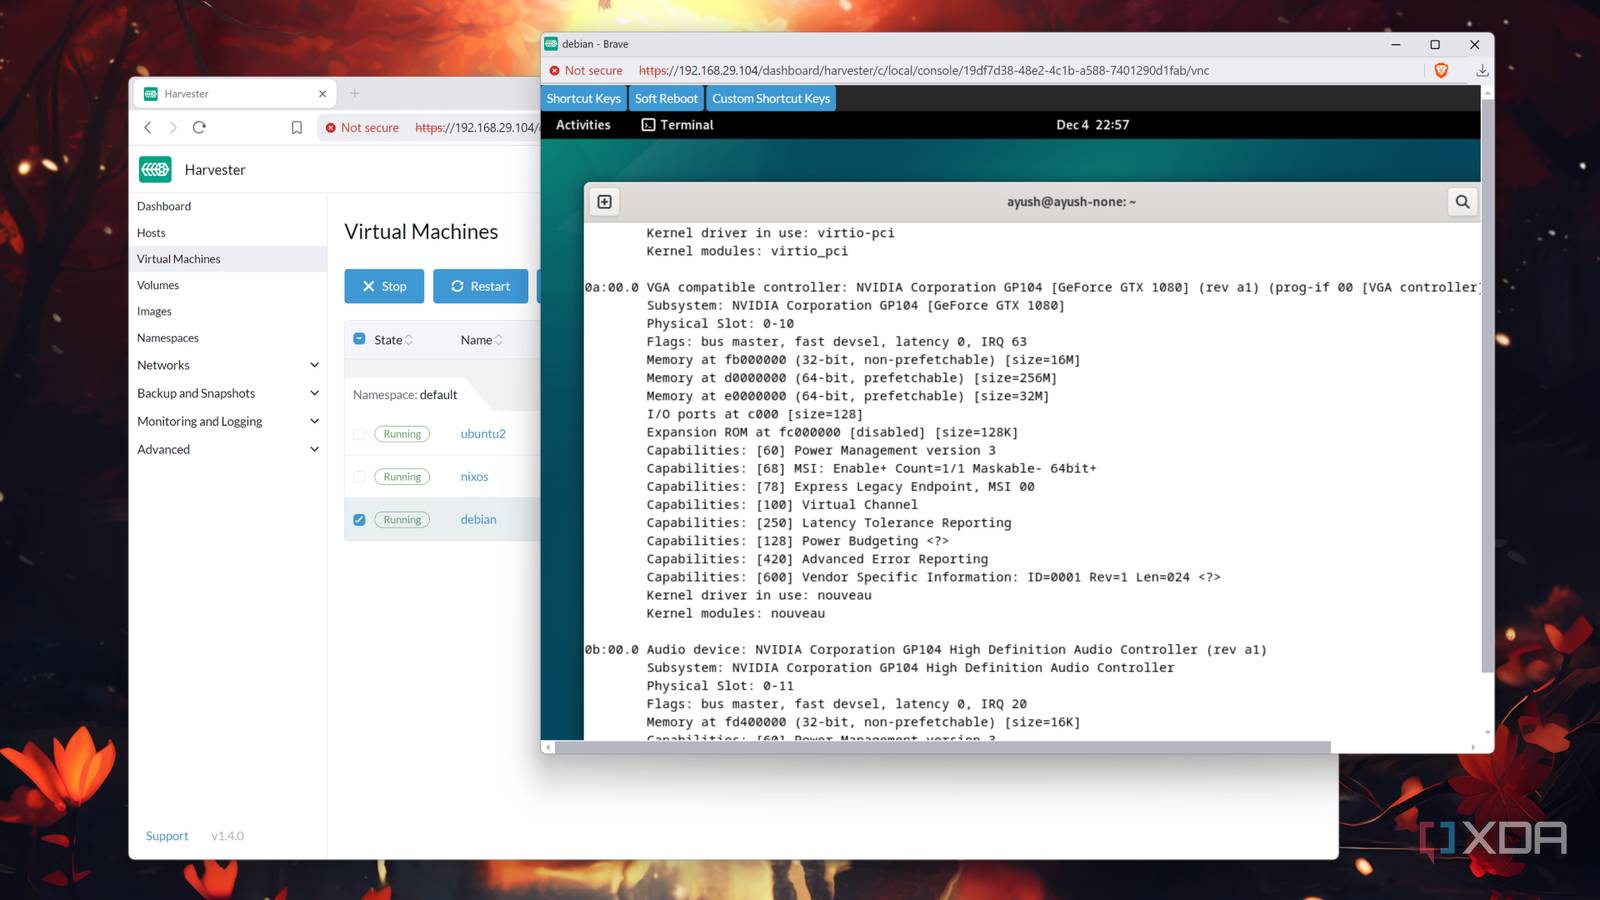
Task: Stop the selected virtual machine
Action: click(x=384, y=286)
